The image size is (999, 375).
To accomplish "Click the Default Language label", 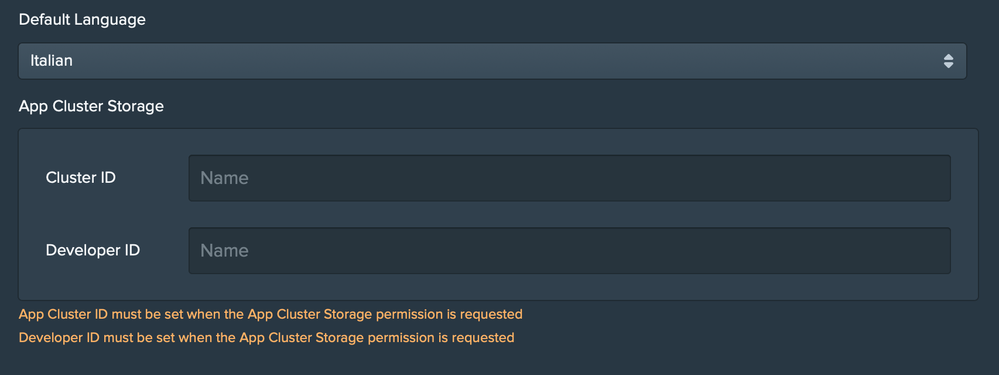I will 82,20.
